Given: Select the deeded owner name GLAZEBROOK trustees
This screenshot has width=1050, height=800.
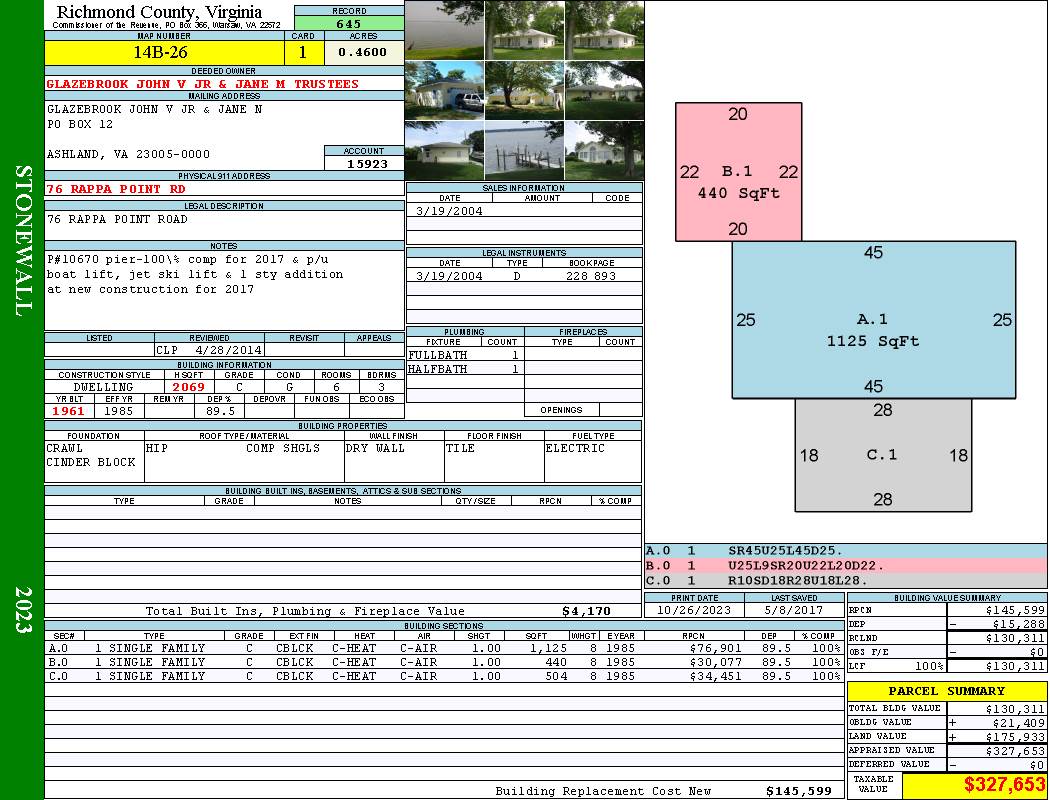Looking at the screenshot, I should point(202,84).
